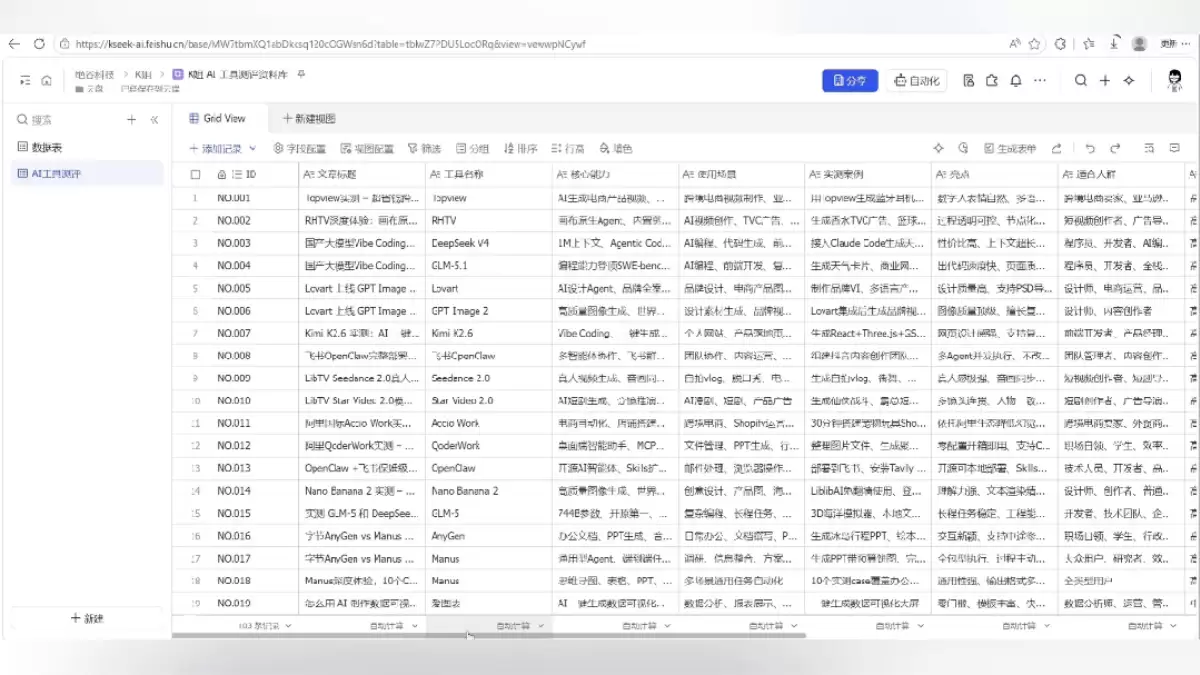The height and width of the screenshot is (675, 1200).
Task: Click the 工具名称 column header
Action: (x=488, y=174)
